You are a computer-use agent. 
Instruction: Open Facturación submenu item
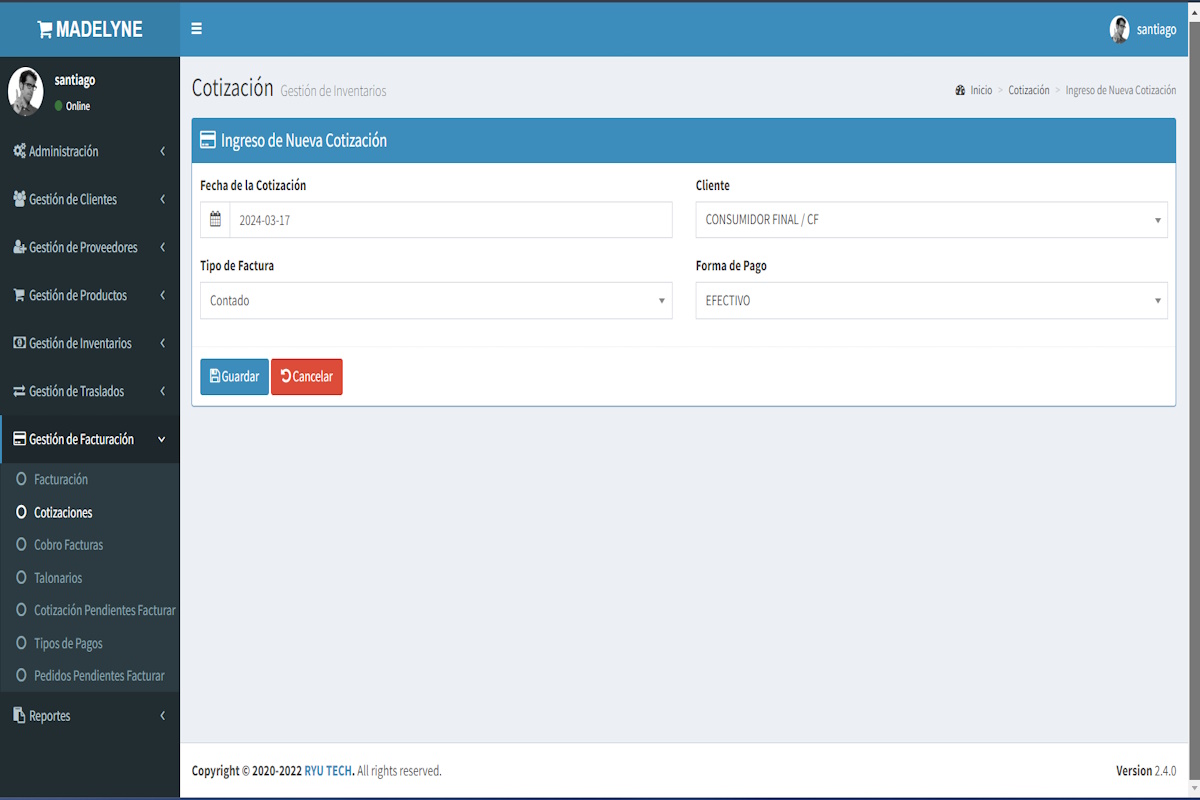[x=61, y=479]
